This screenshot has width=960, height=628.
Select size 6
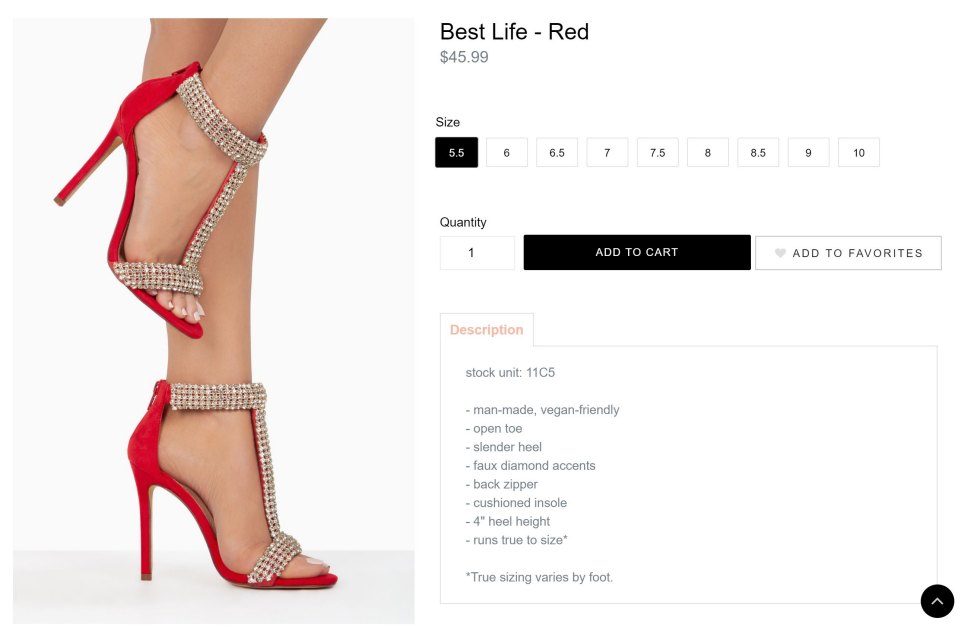tap(507, 152)
